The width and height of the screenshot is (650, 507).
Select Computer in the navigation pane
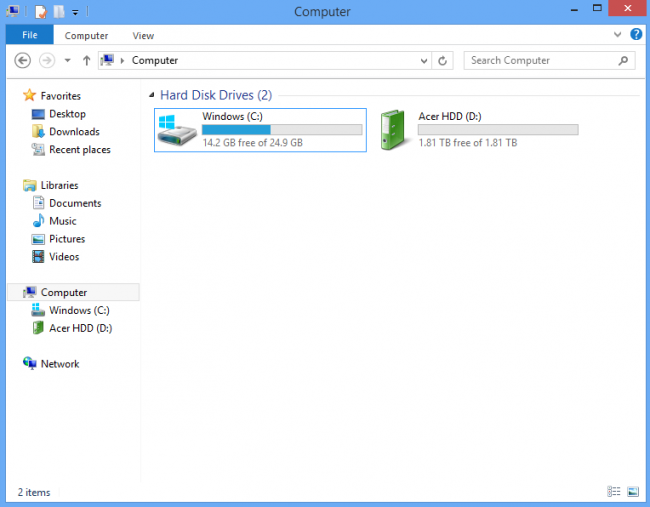coord(74,292)
